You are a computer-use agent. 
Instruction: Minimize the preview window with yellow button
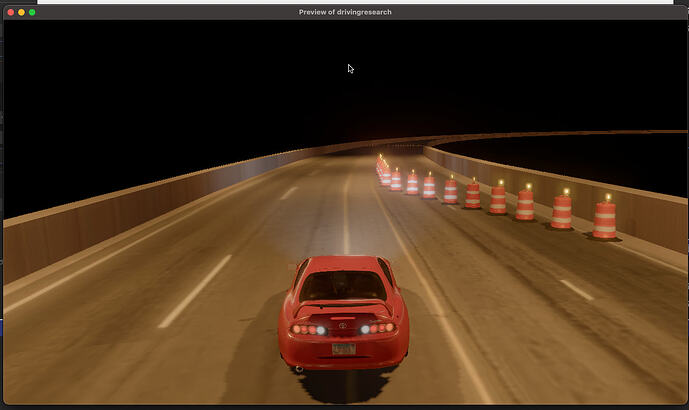22,12
